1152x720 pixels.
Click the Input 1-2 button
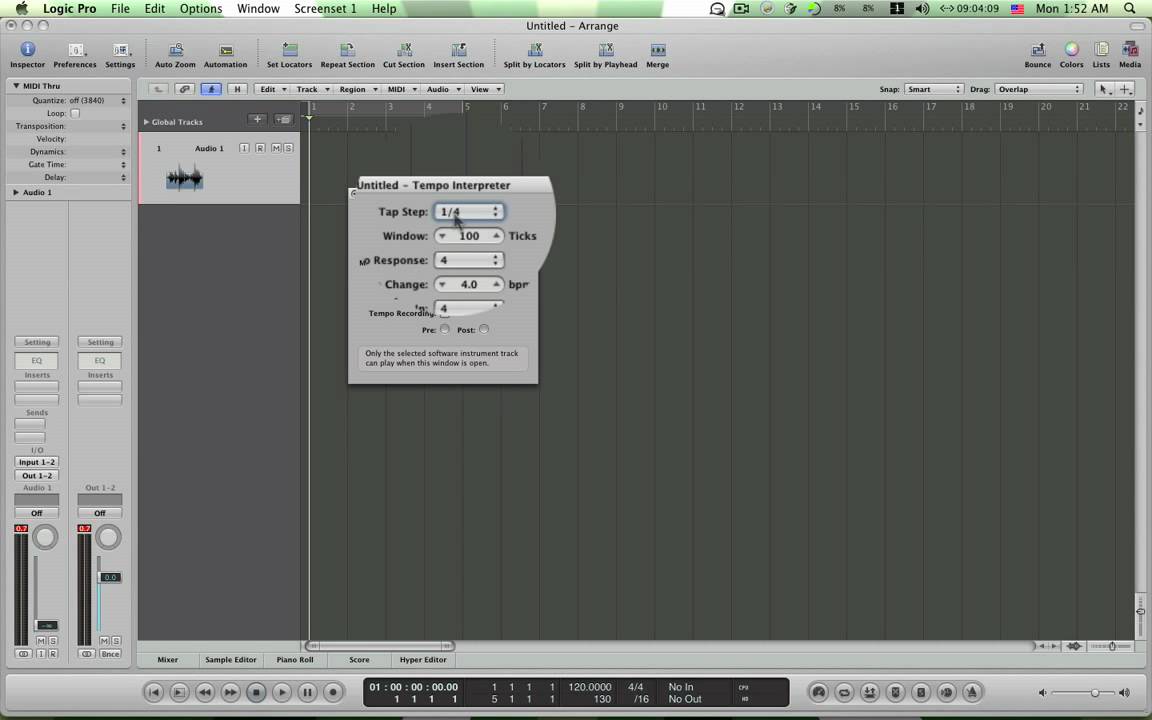[x=37, y=462]
